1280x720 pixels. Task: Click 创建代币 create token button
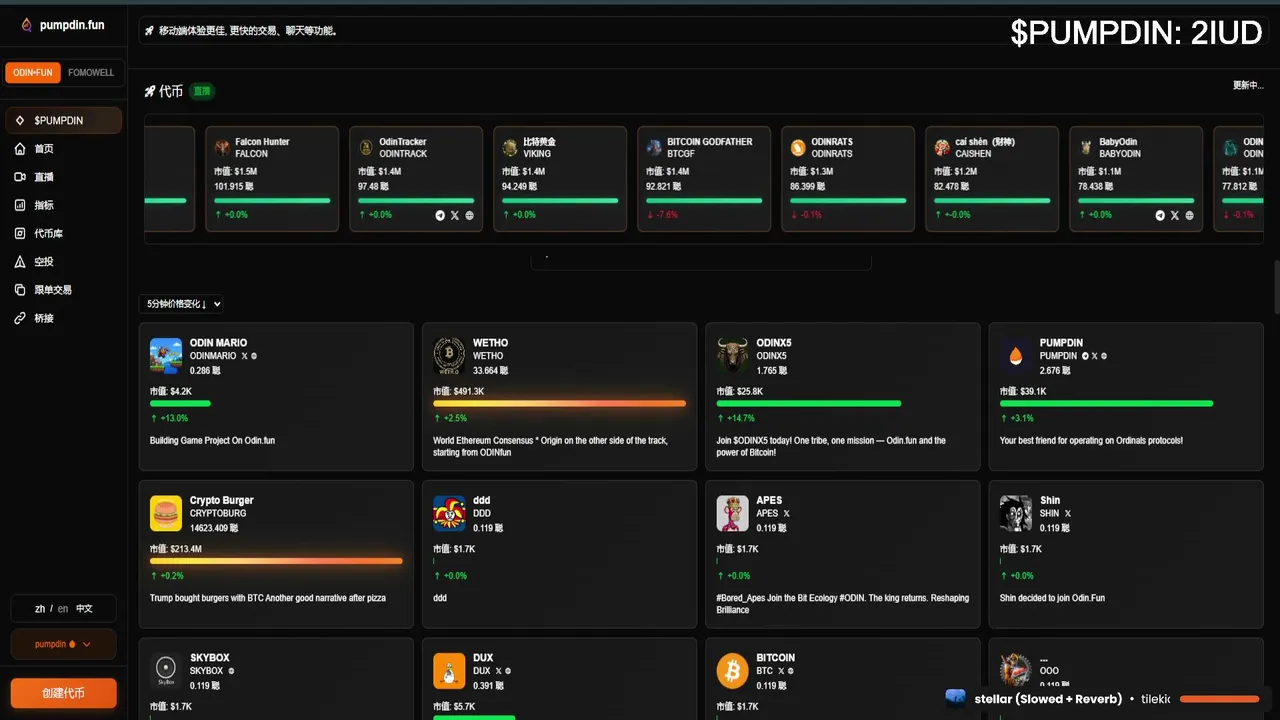point(63,693)
